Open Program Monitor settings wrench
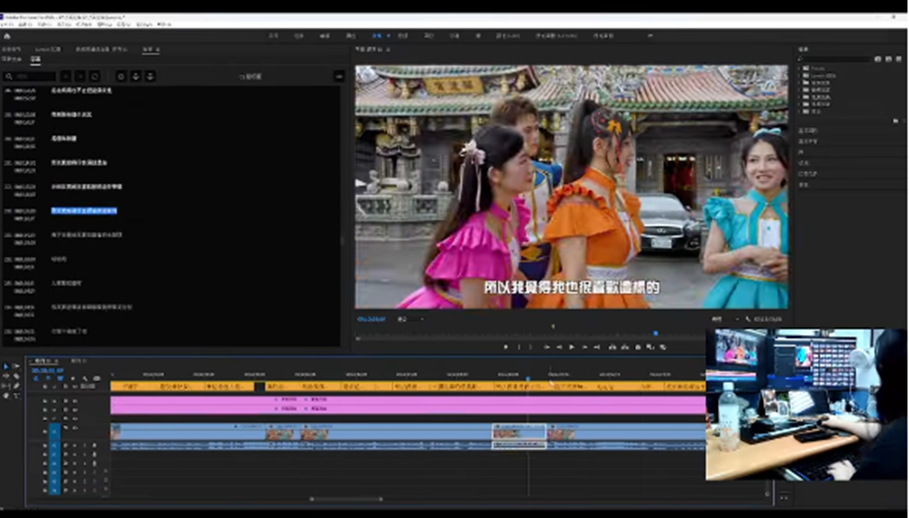 [747, 319]
